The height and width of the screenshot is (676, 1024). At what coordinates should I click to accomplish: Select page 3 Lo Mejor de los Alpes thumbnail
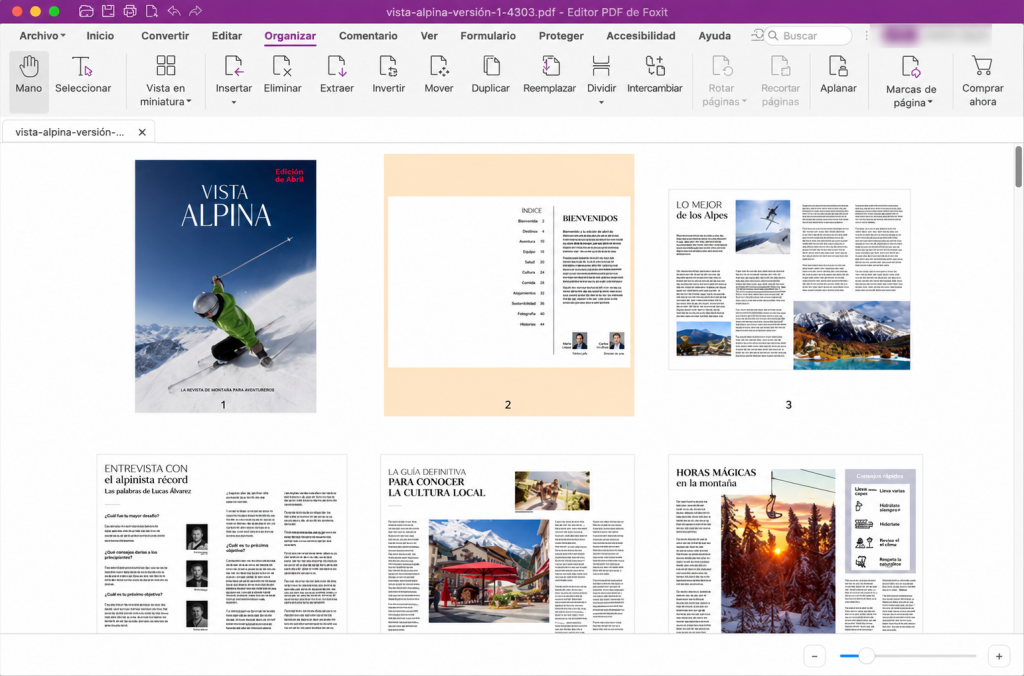[x=789, y=280]
